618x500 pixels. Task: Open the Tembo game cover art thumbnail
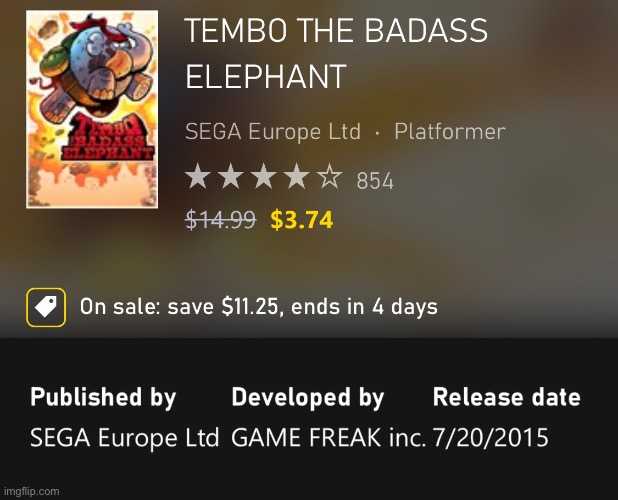[x=92, y=109]
